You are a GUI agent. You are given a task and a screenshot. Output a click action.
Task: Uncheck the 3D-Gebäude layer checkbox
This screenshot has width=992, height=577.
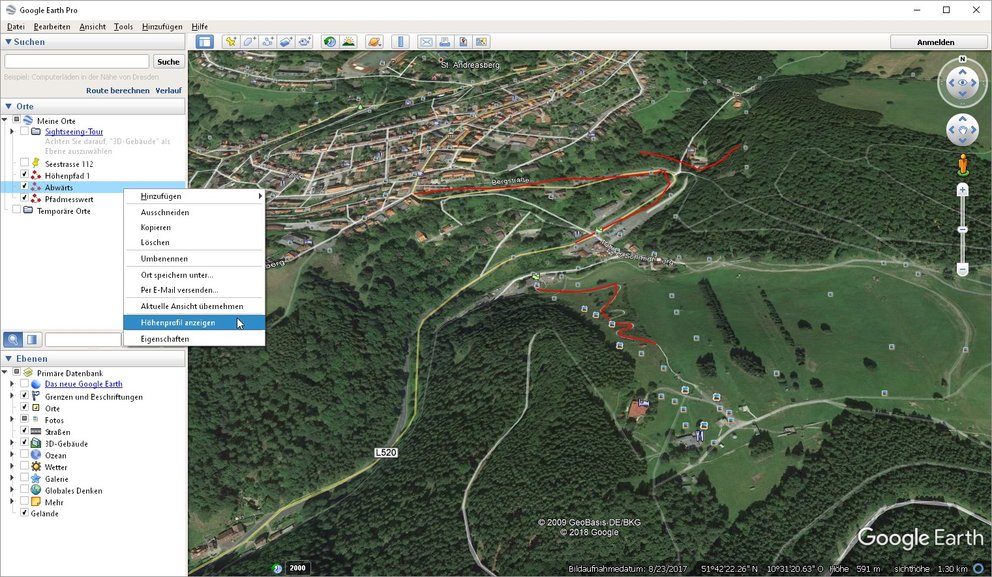click(x=24, y=444)
